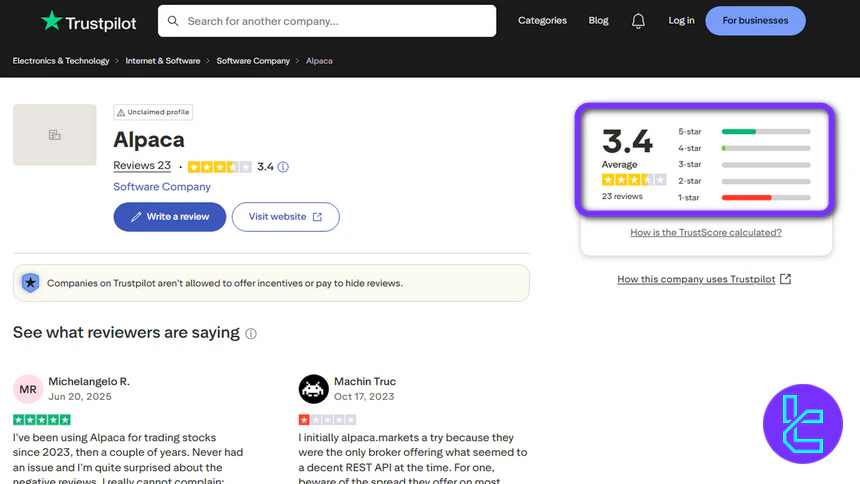This screenshot has width=860, height=484.
Task: Open the Blog menu item
Action: pyautogui.click(x=598, y=20)
